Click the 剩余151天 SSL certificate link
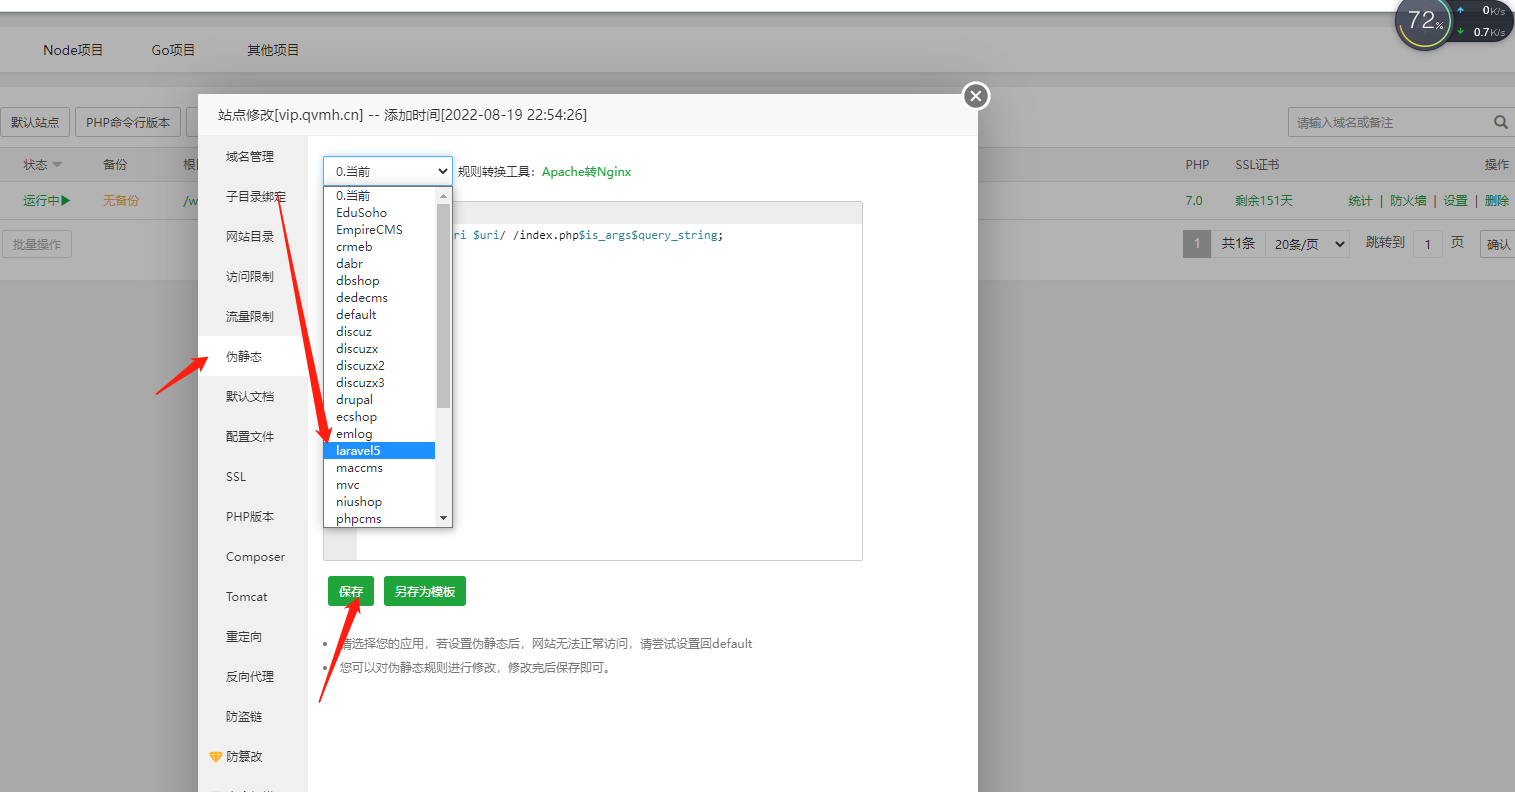Image resolution: width=1515 pixels, height=792 pixels. [x=1264, y=201]
